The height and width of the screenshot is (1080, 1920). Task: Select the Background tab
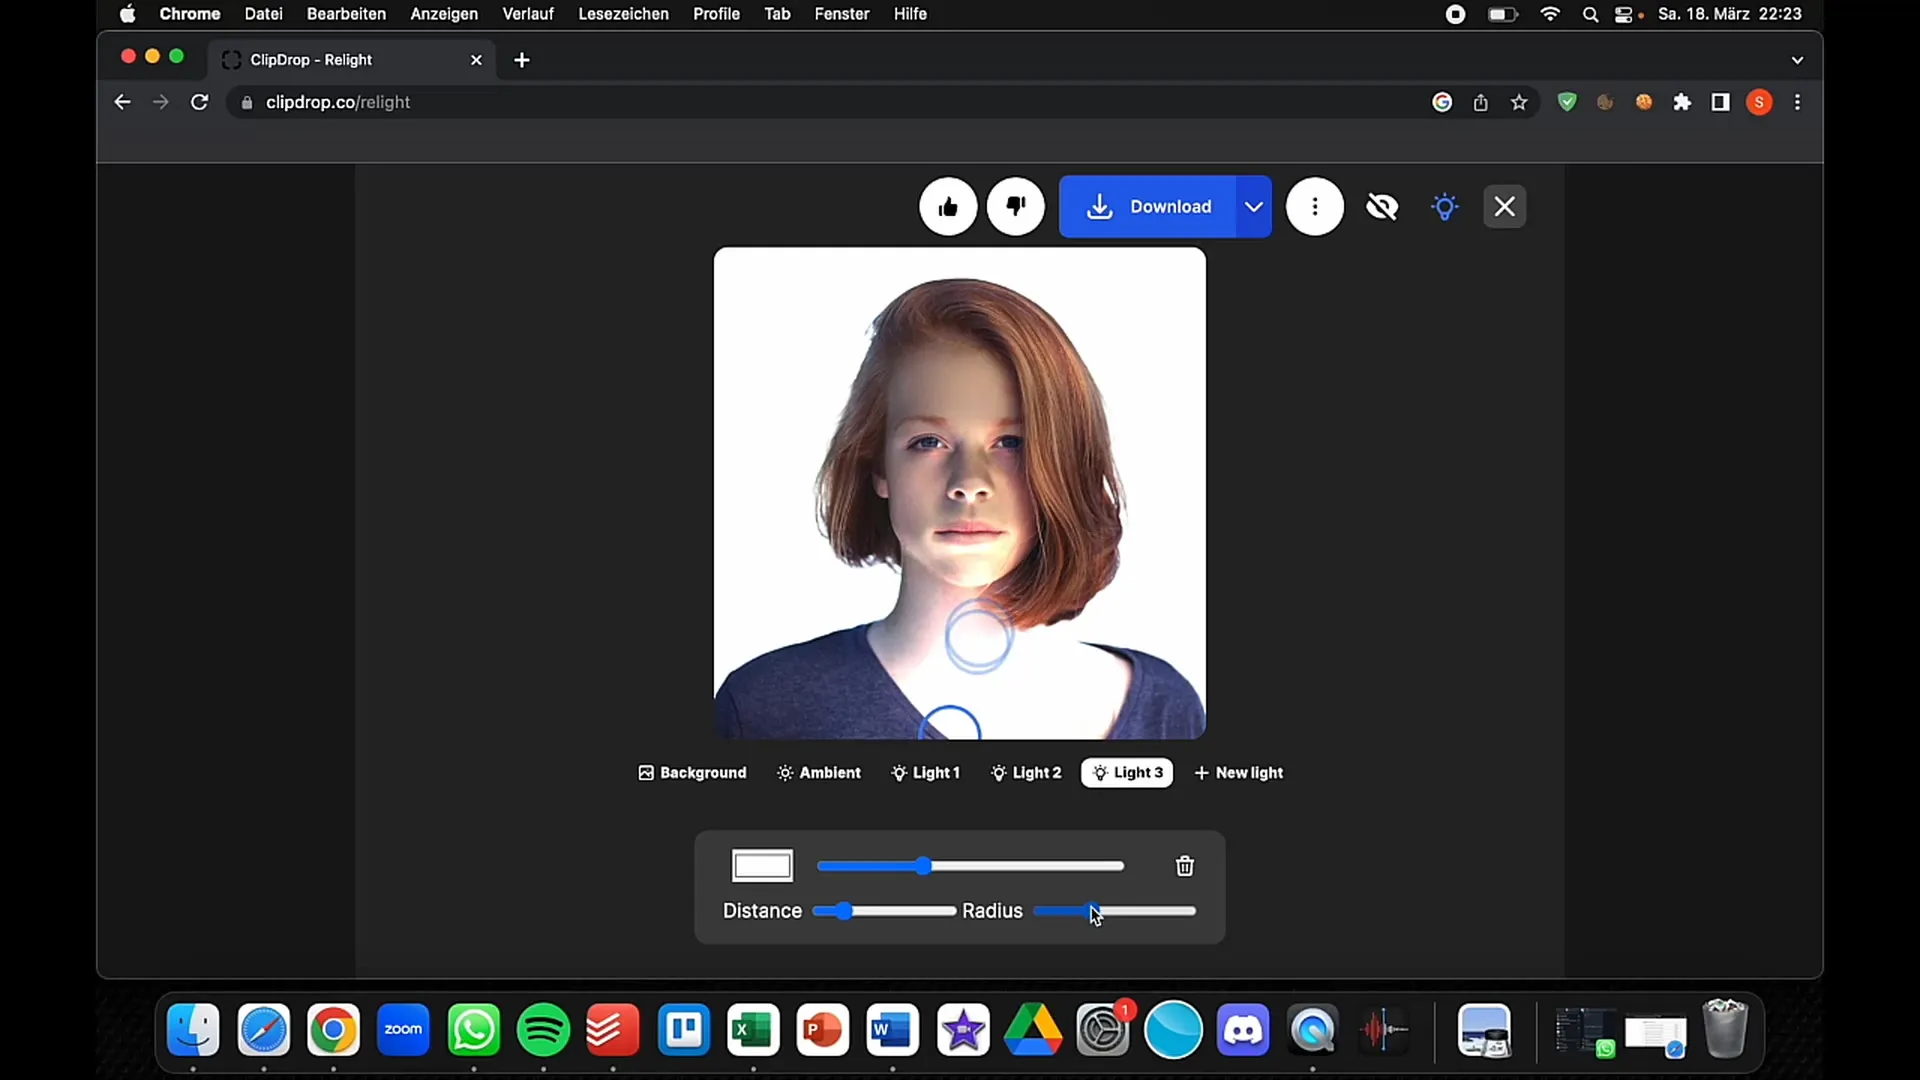pos(691,773)
